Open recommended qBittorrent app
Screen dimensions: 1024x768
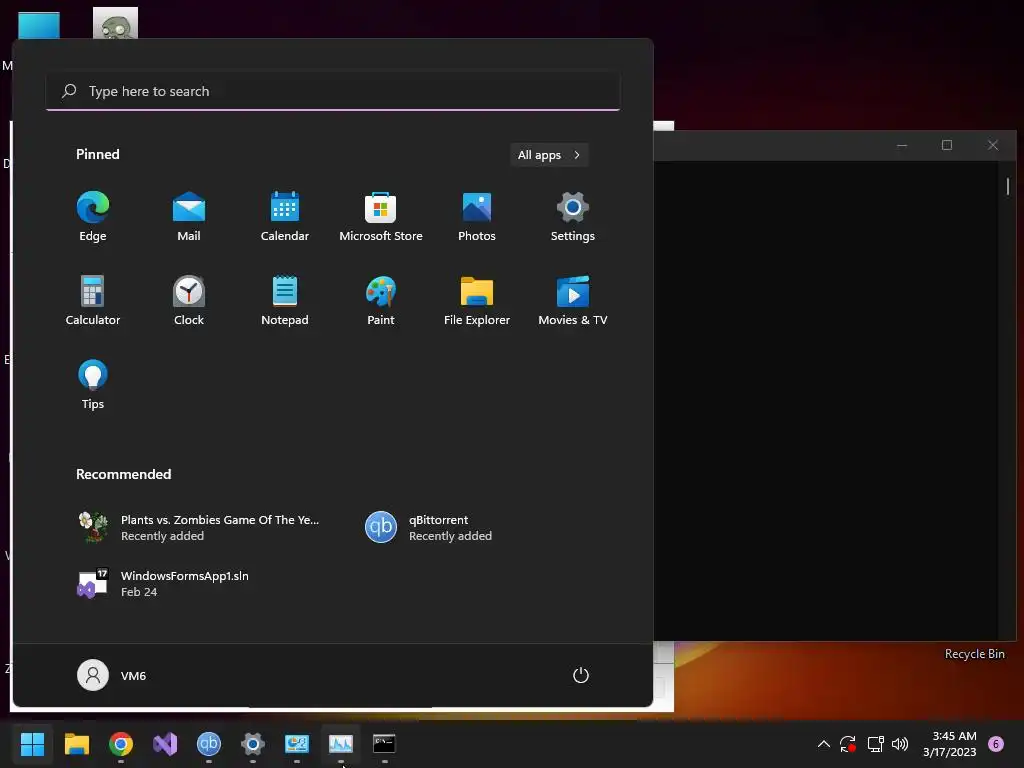[x=428, y=528]
